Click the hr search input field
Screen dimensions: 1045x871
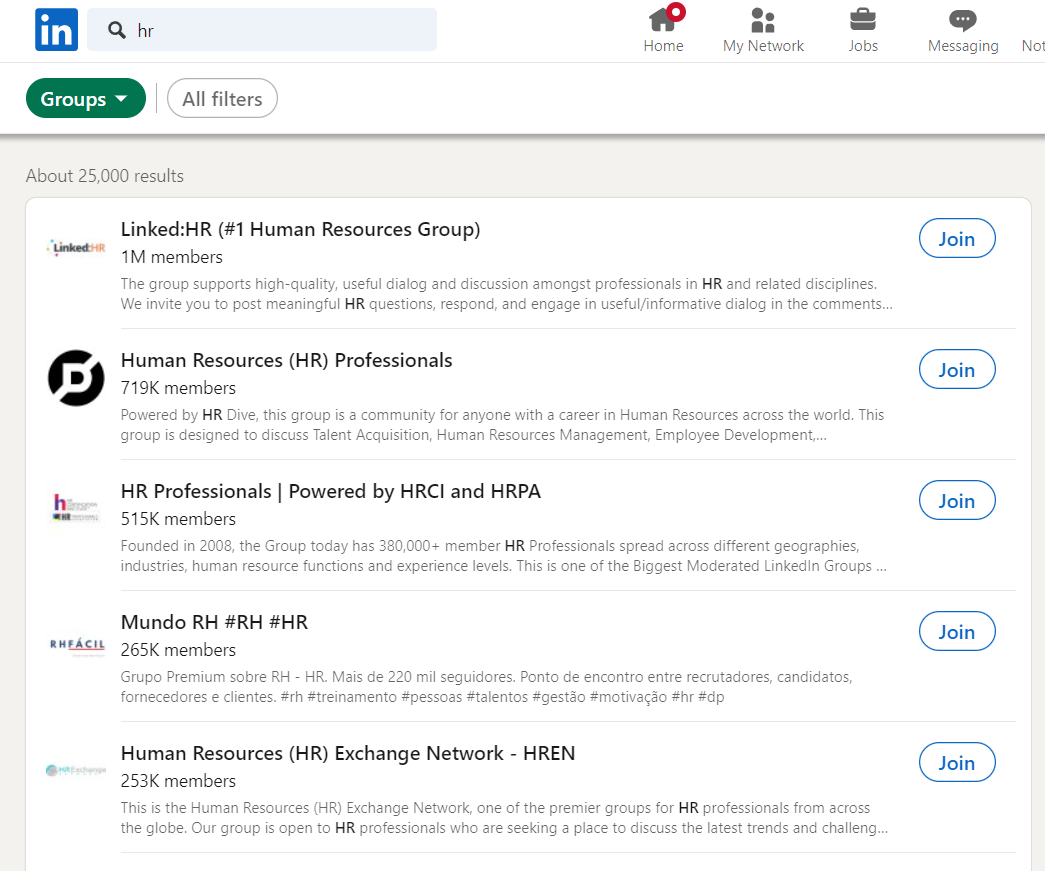(x=262, y=30)
